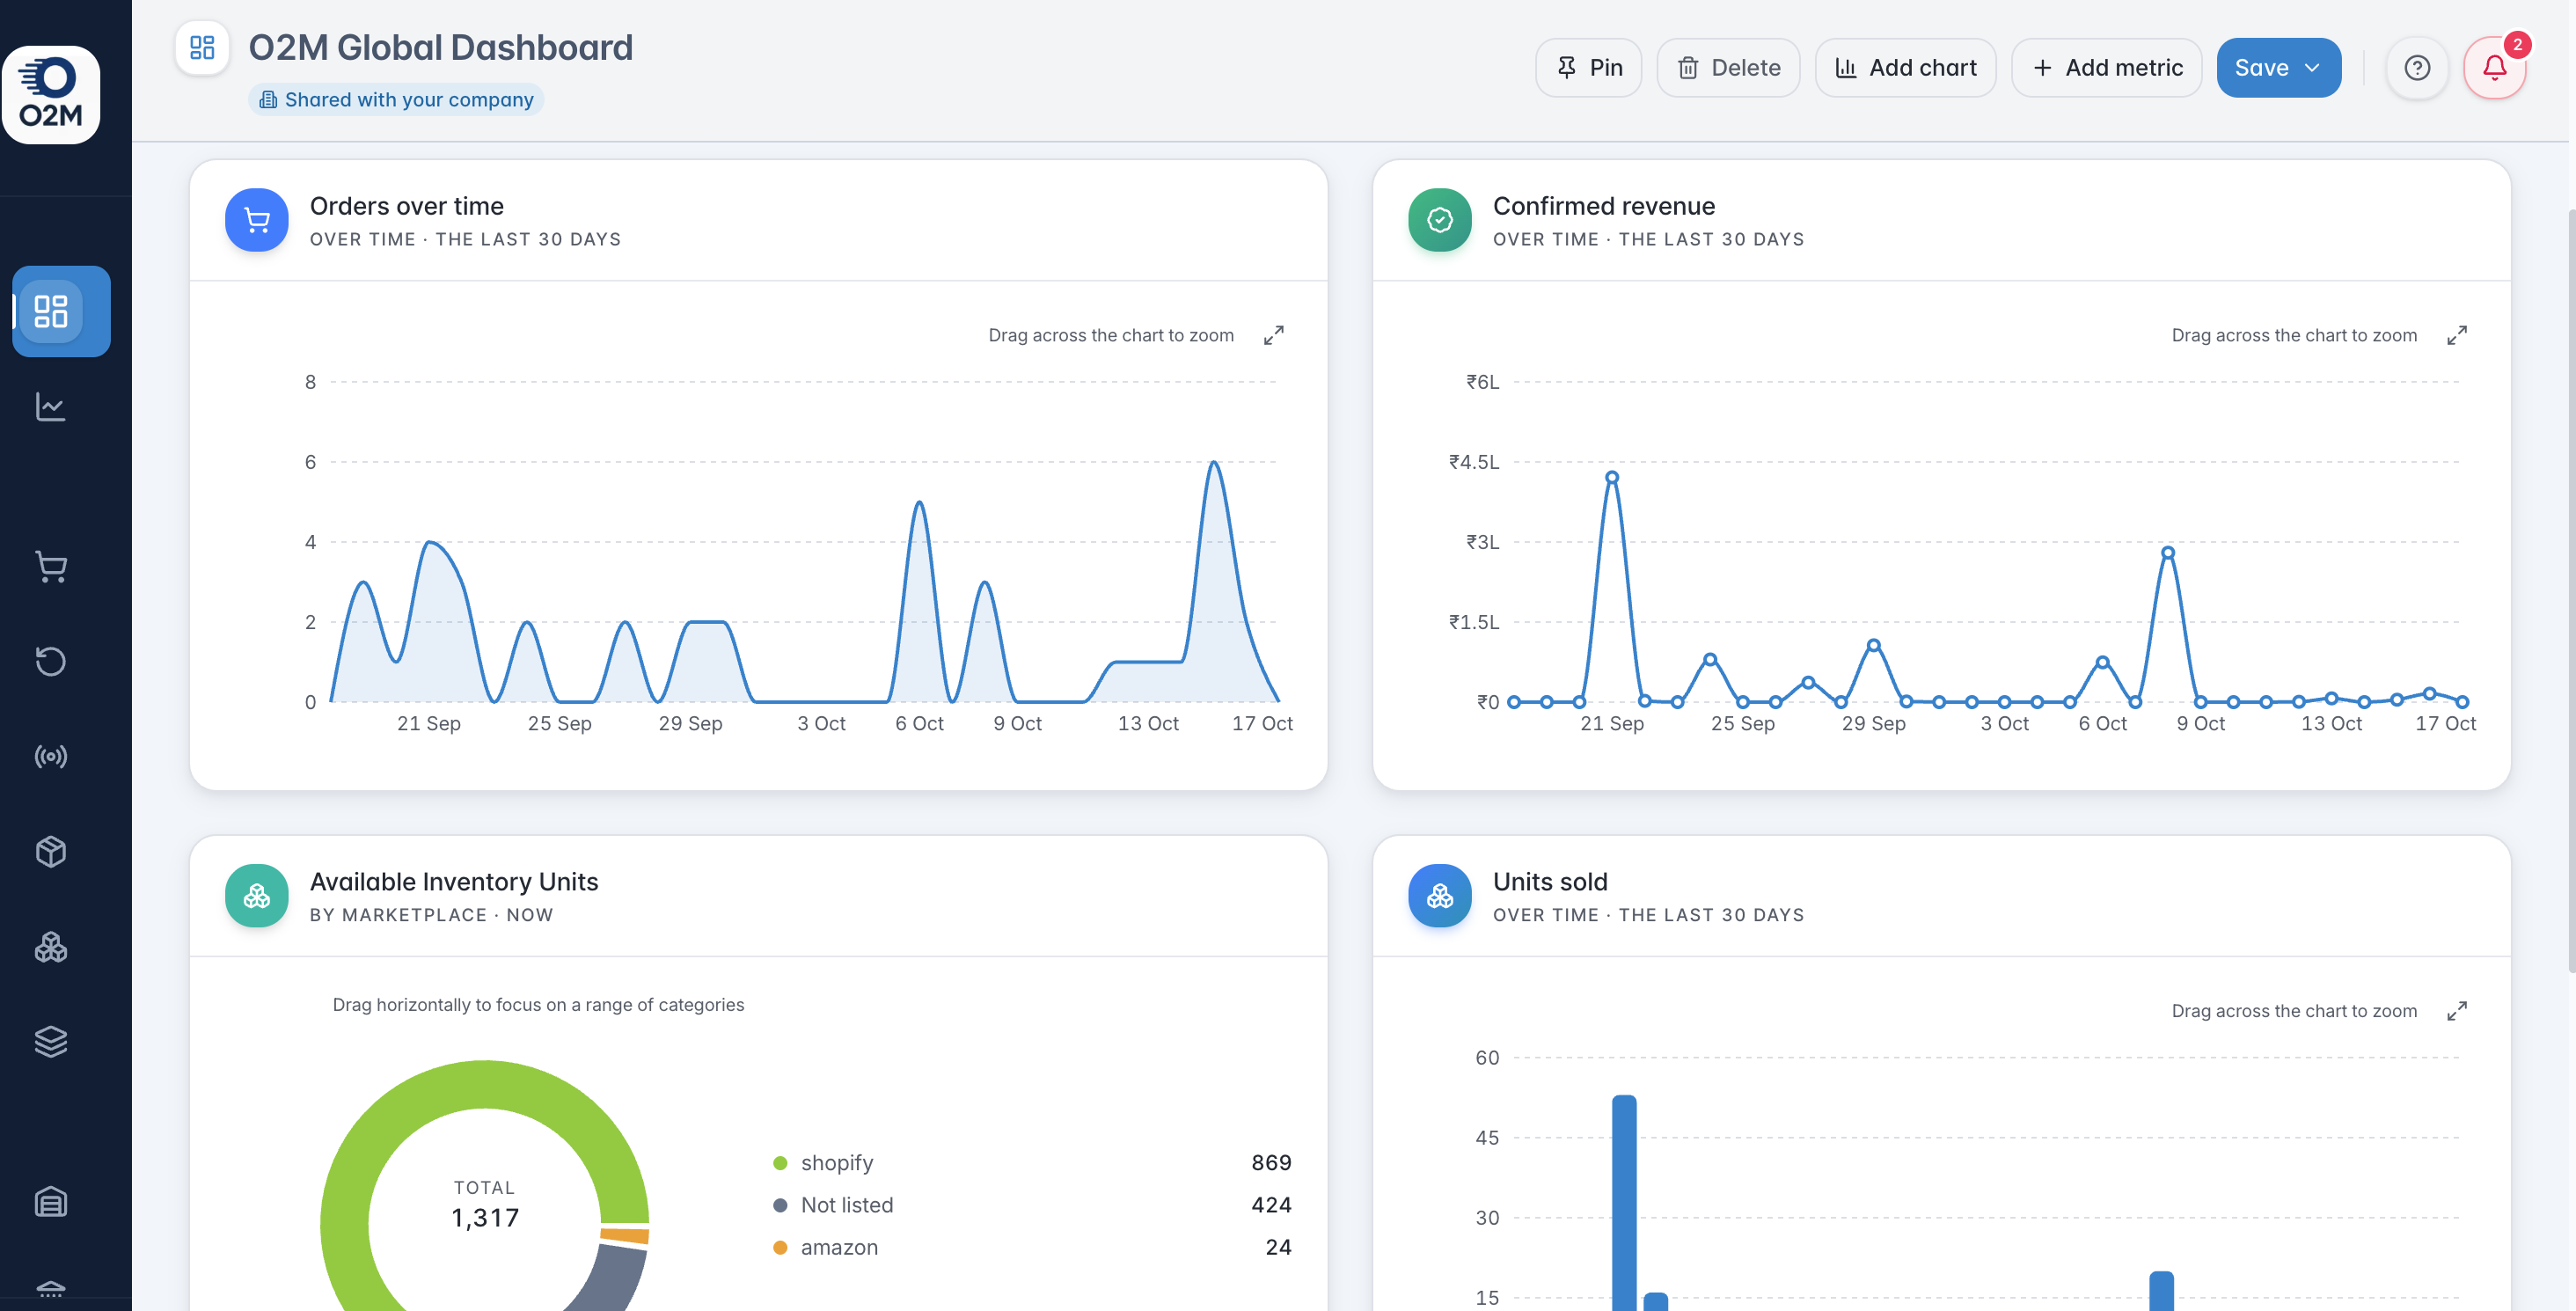Click the Available Inventory Units teal icon
The width and height of the screenshot is (2576, 1311).
pyautogui.click(x=257, y=896)
